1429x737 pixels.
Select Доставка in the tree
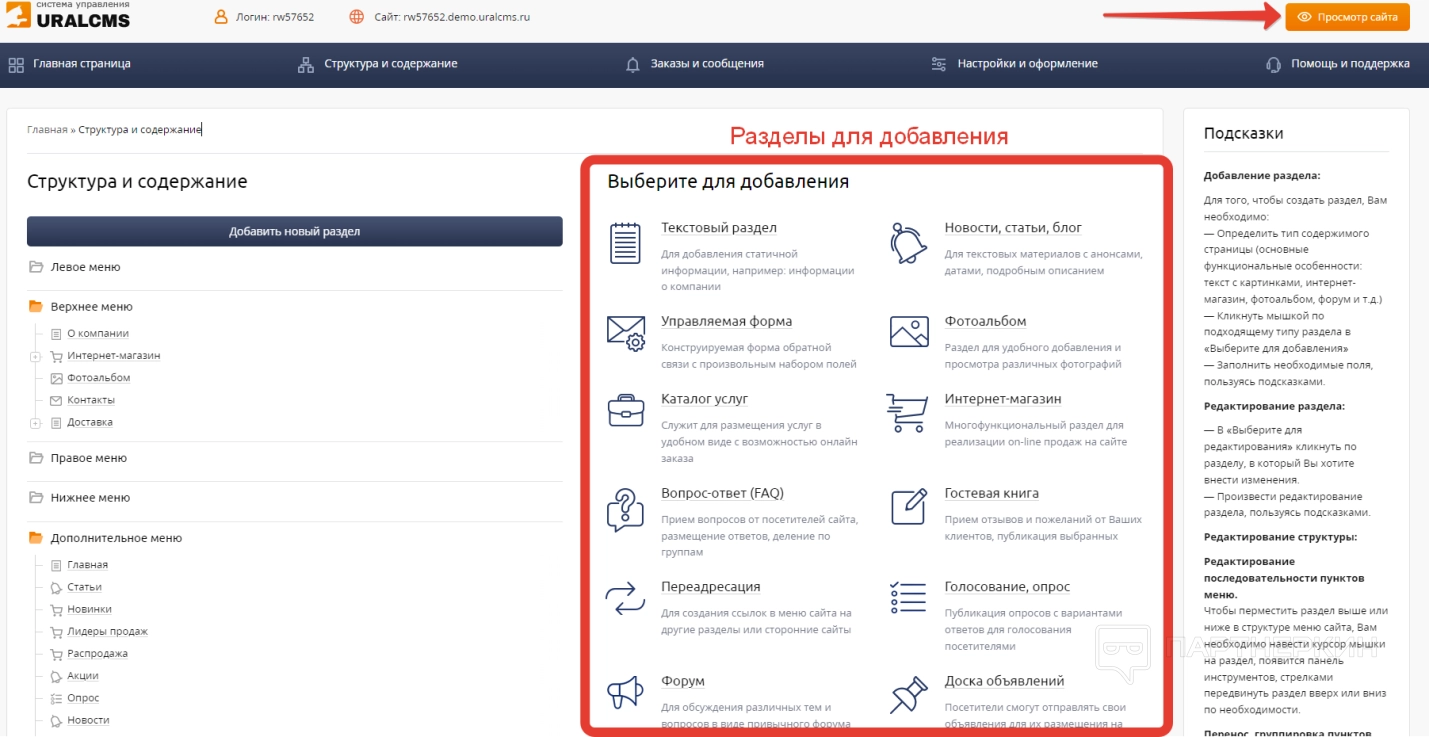[90, 423]
